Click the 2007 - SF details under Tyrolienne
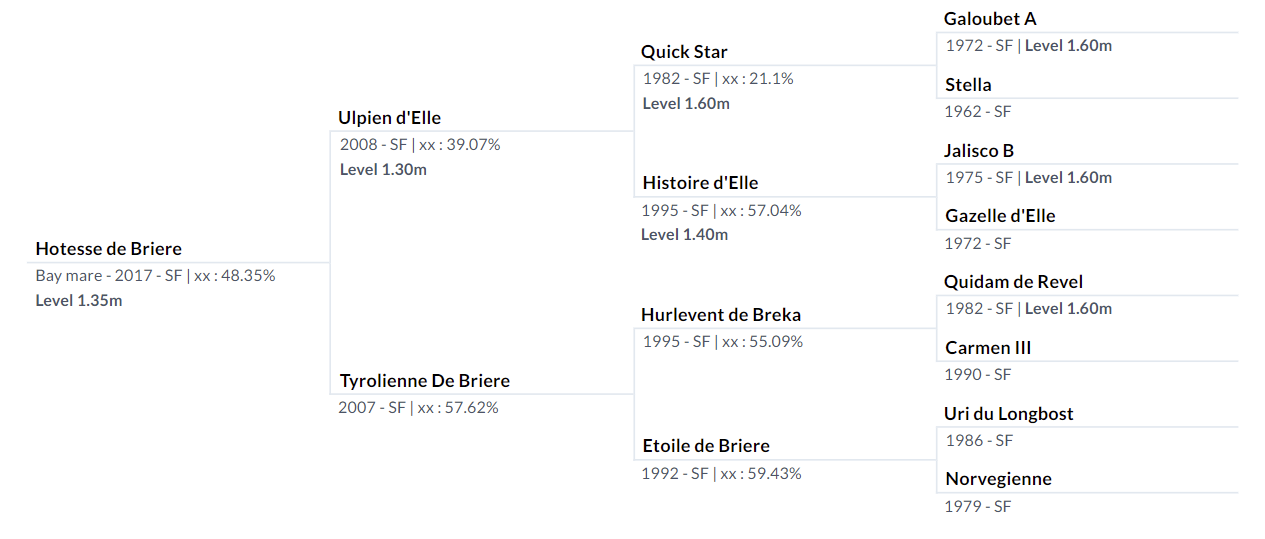1265x539 pixels. click(418, 408)
